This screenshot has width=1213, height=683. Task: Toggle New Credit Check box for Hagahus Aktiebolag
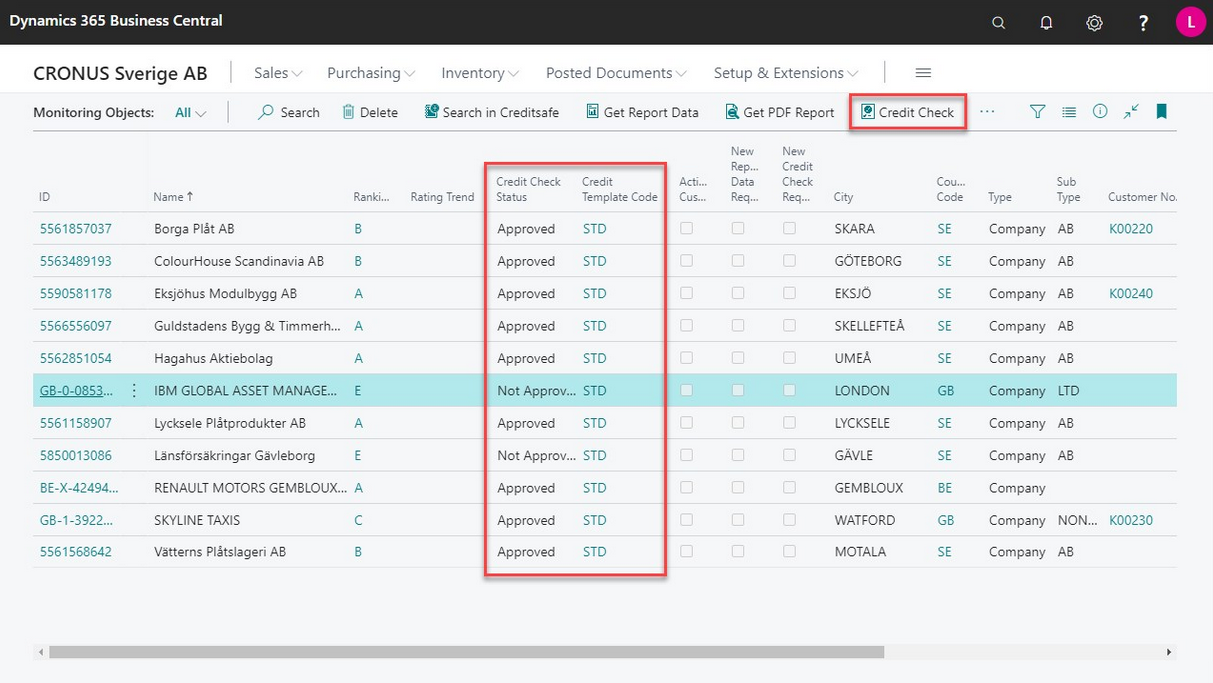pos(789,358)
